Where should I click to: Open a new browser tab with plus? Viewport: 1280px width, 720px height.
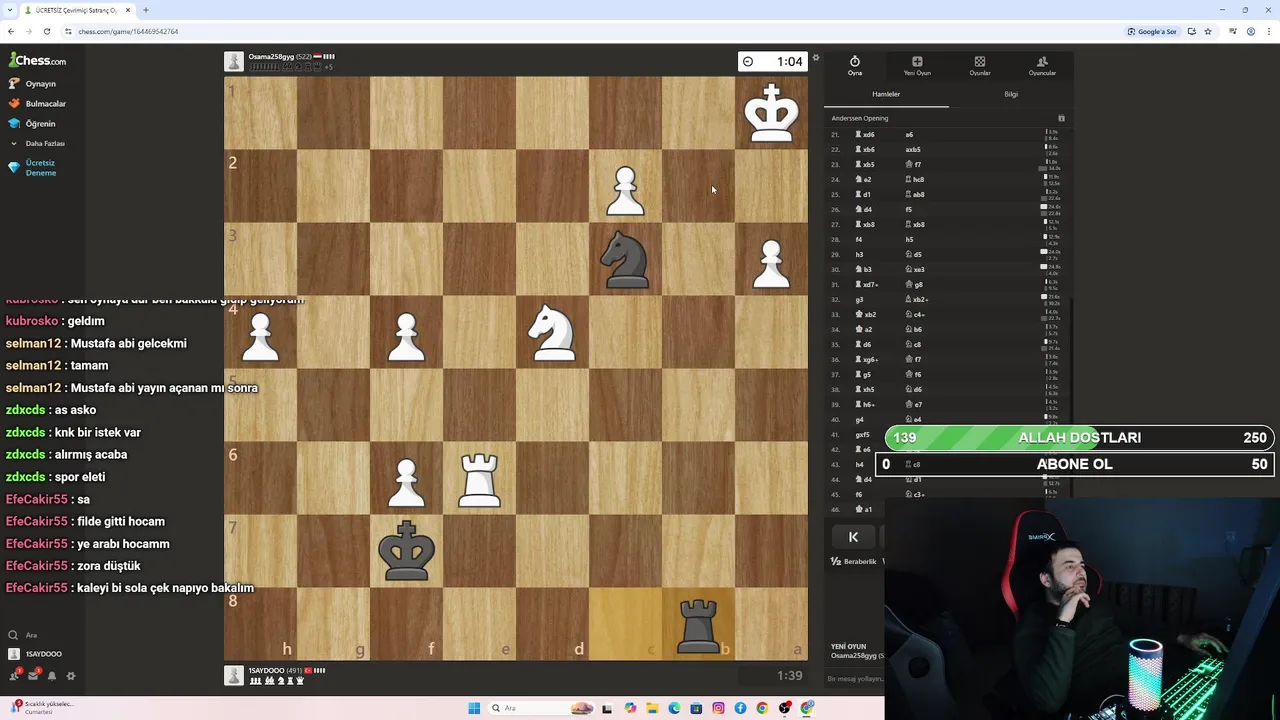(x=146, y=10)
